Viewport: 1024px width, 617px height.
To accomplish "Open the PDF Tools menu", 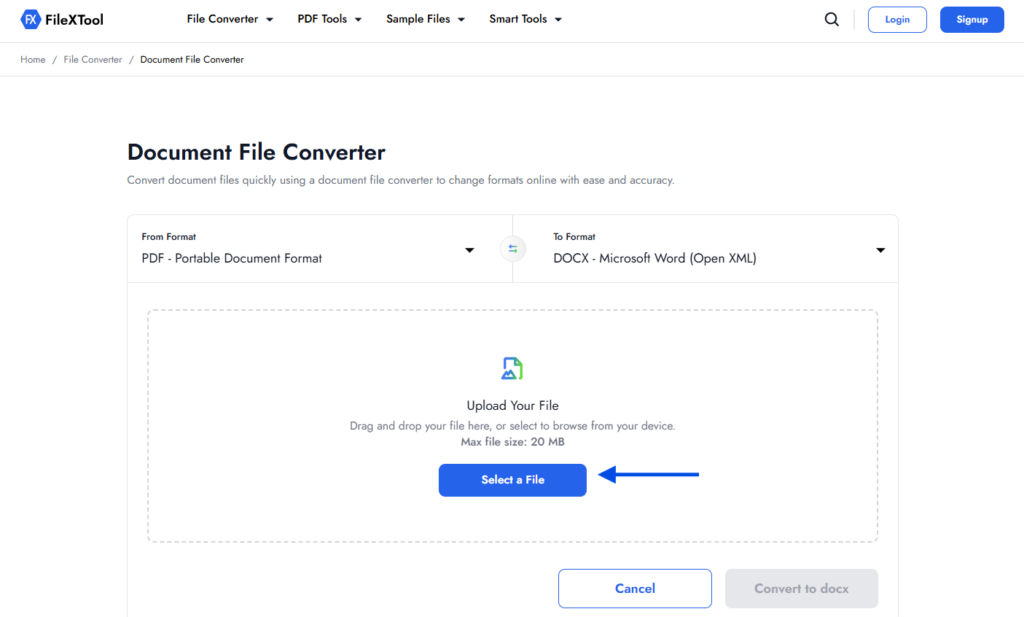I will [x=329, y=18].
